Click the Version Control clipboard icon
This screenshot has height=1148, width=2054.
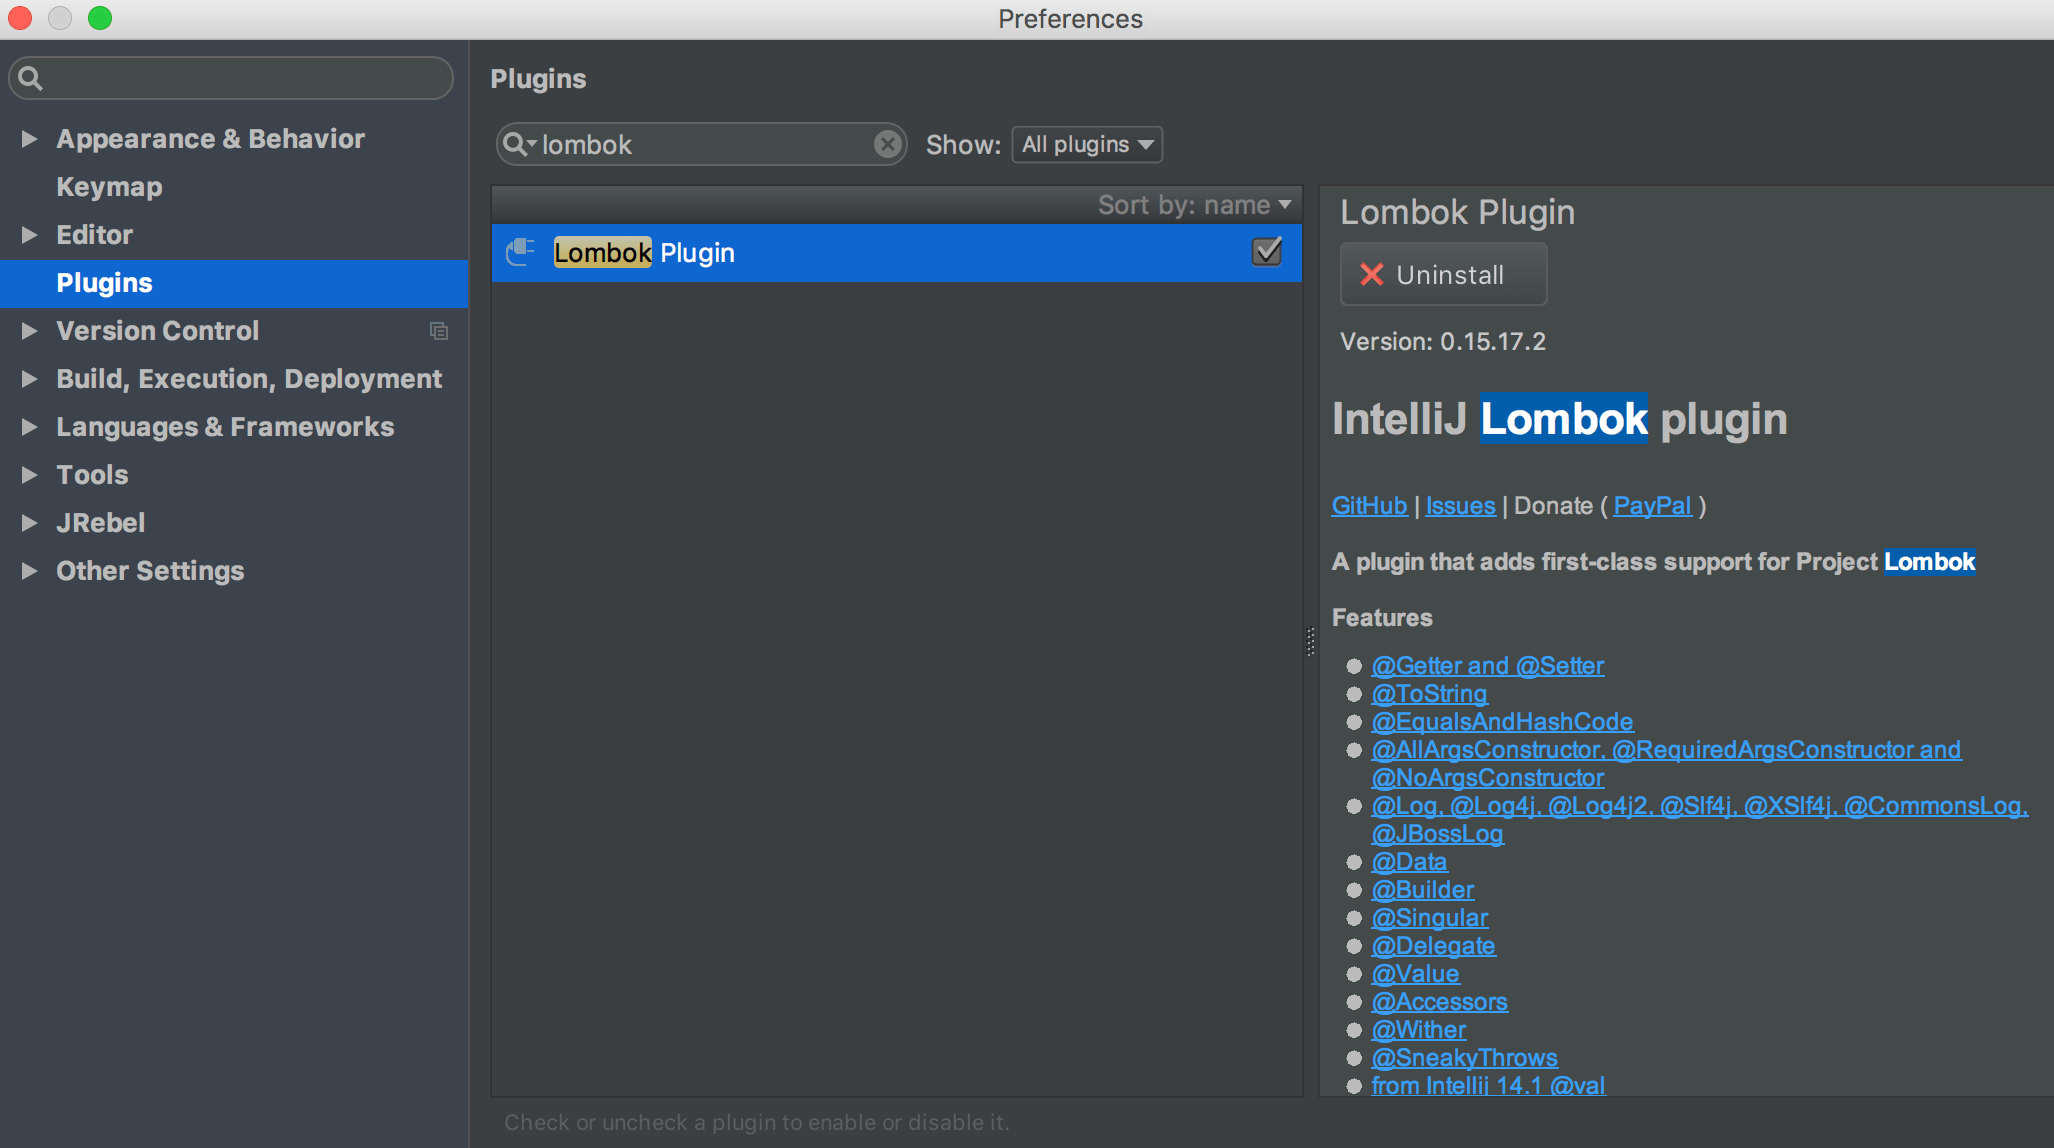pyautogui.click(x=437, y=330)
